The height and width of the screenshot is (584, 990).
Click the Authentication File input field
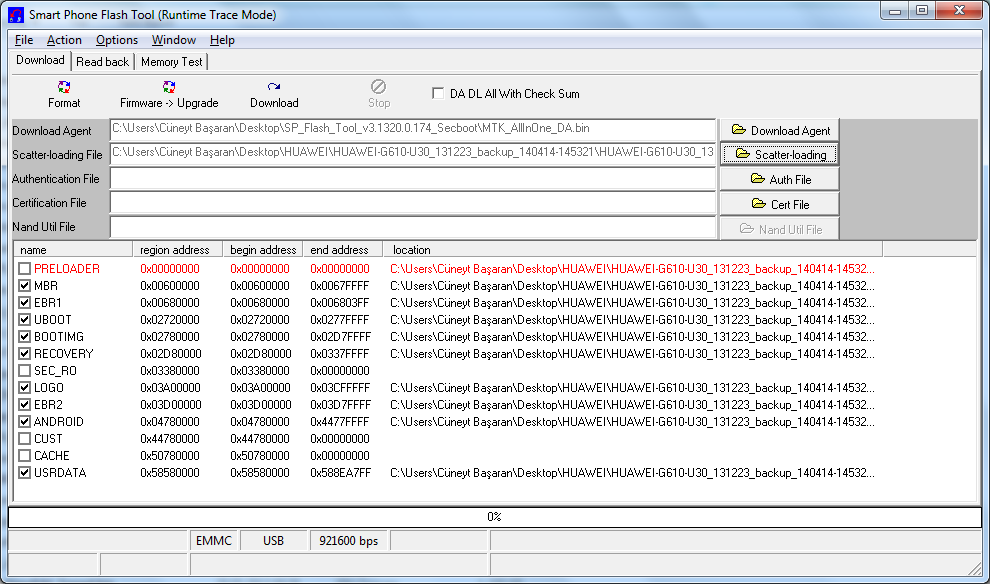point(413,179)
